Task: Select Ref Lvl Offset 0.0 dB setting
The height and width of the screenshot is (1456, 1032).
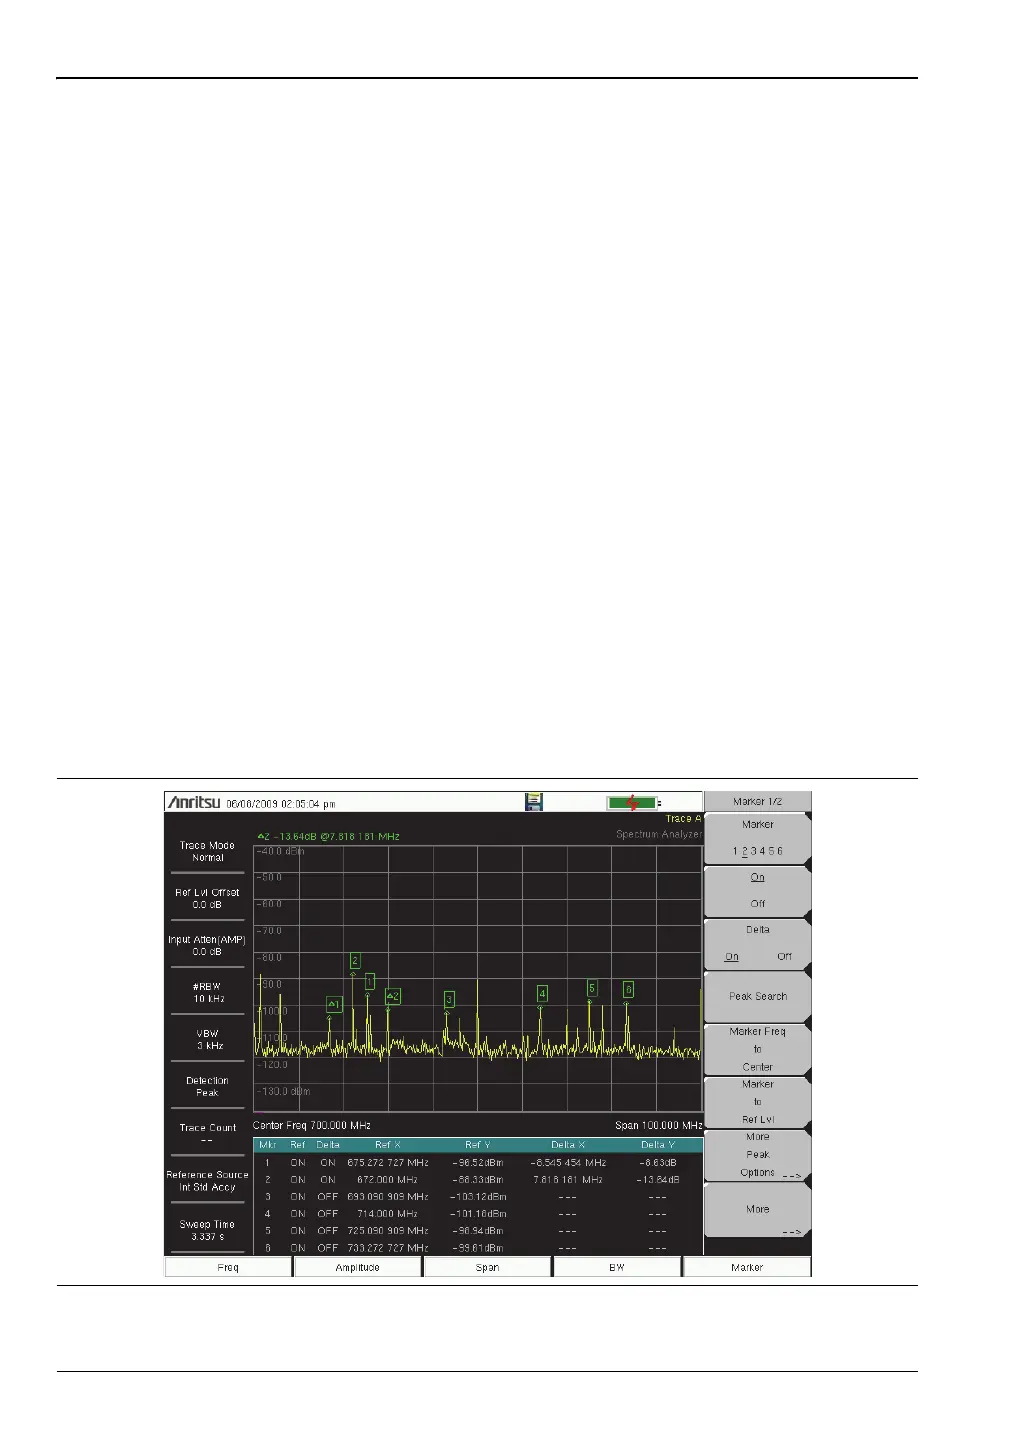Action: point(208,898)
